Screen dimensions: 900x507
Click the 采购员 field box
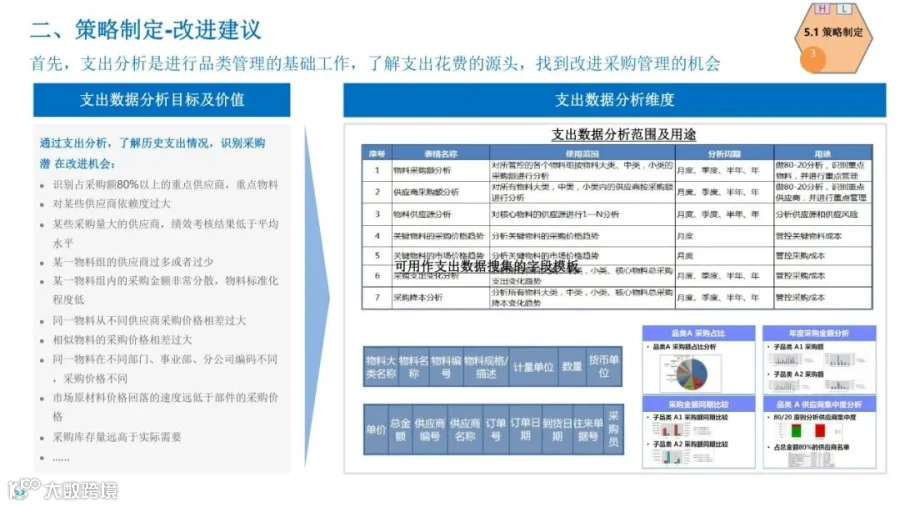click(614, 429)
